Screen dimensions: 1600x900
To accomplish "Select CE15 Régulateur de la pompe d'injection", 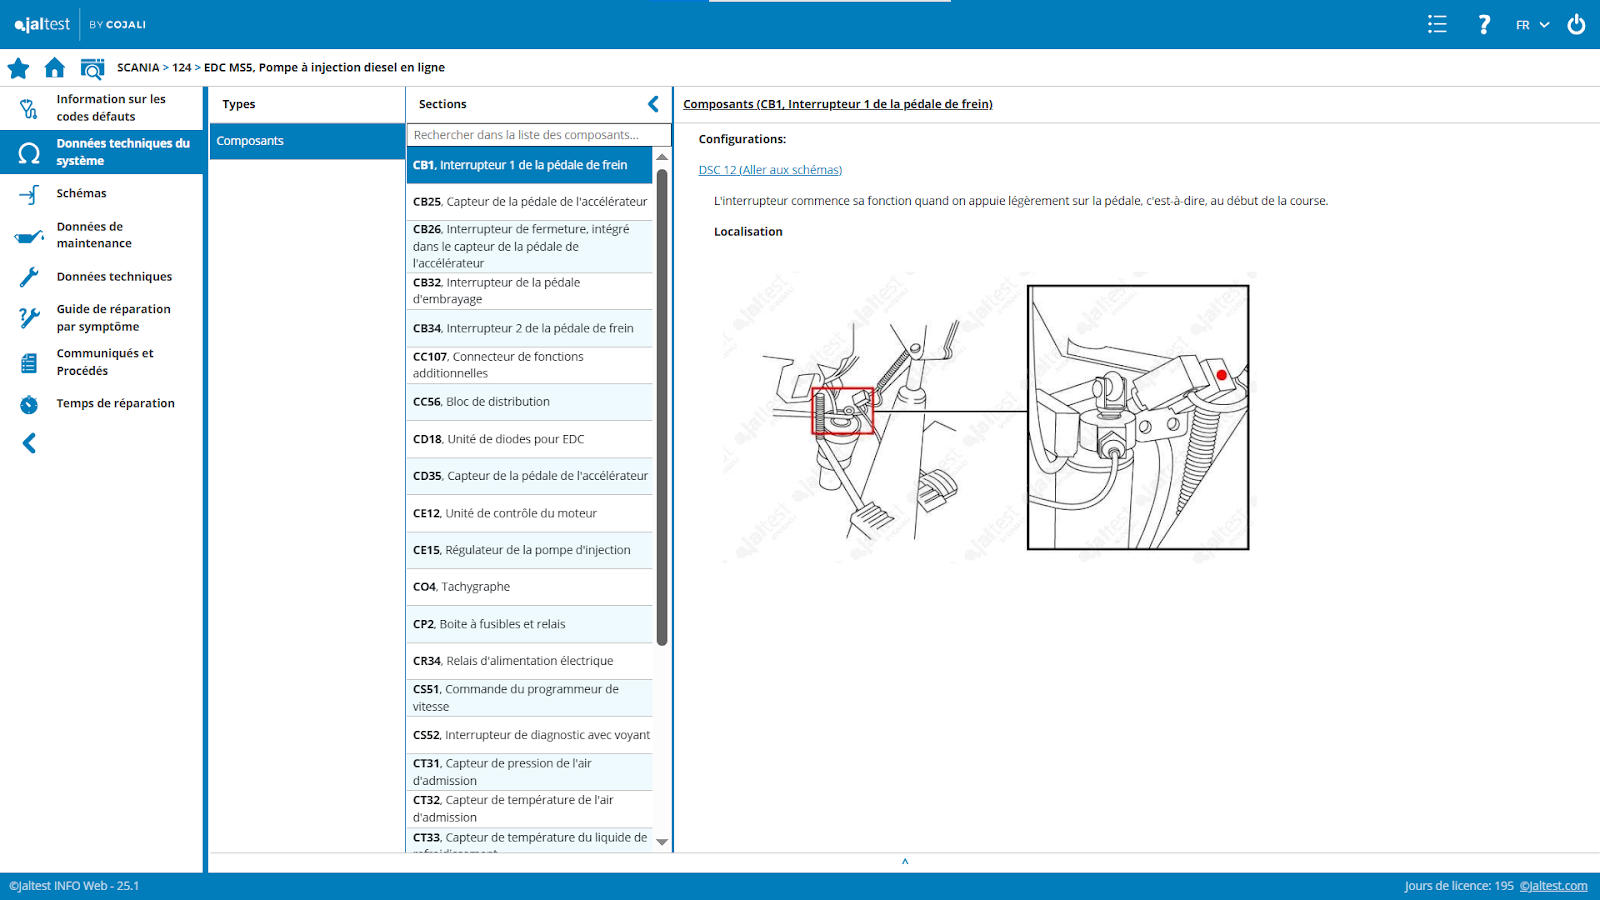I will [530, 550].
